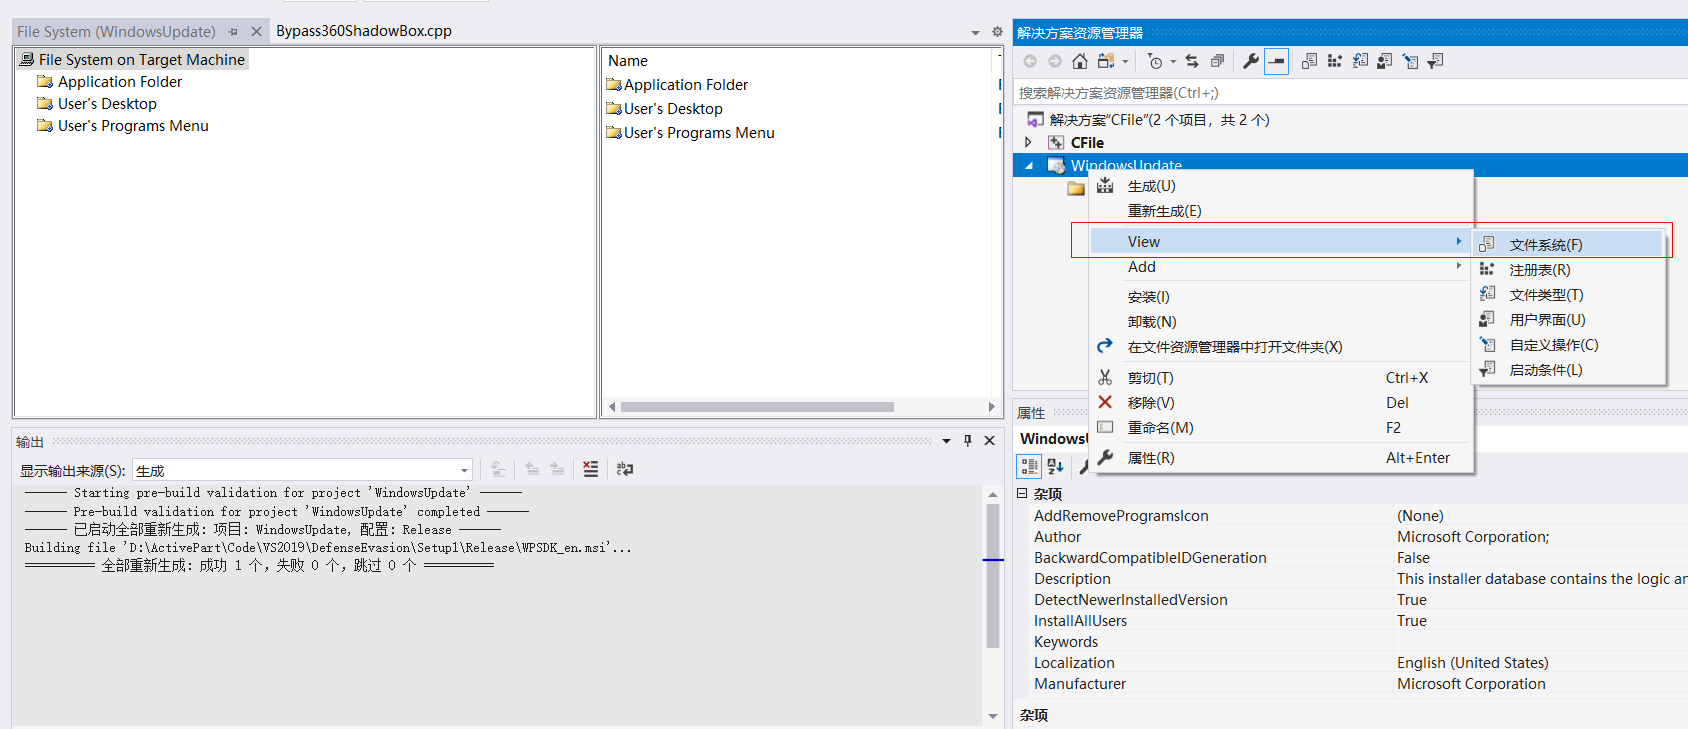The width and height of the screenshot is (1688, 729).
Task: Click the Switch Views icon in Solution Explorer
Action: coord(1105,61)
